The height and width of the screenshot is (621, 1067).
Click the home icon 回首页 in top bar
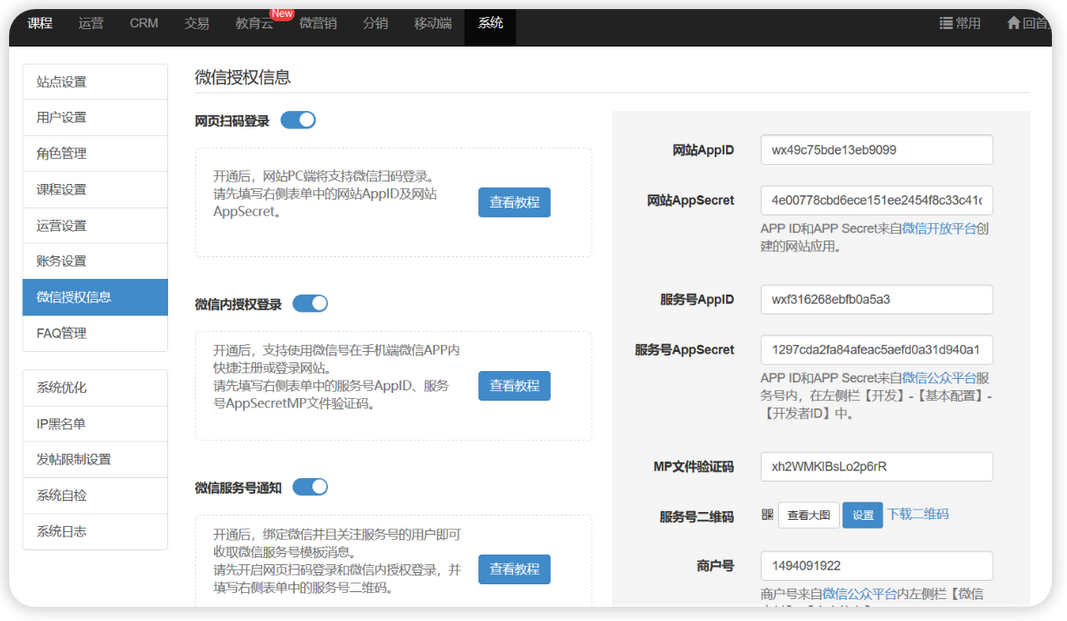click(x=1013, y=23)
